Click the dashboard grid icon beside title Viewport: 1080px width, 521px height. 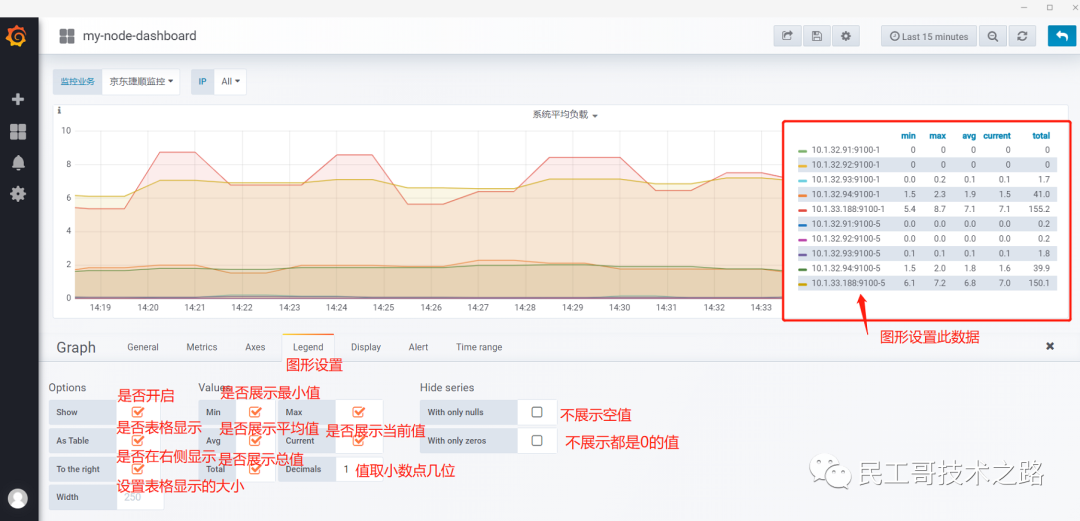point(67,36)
